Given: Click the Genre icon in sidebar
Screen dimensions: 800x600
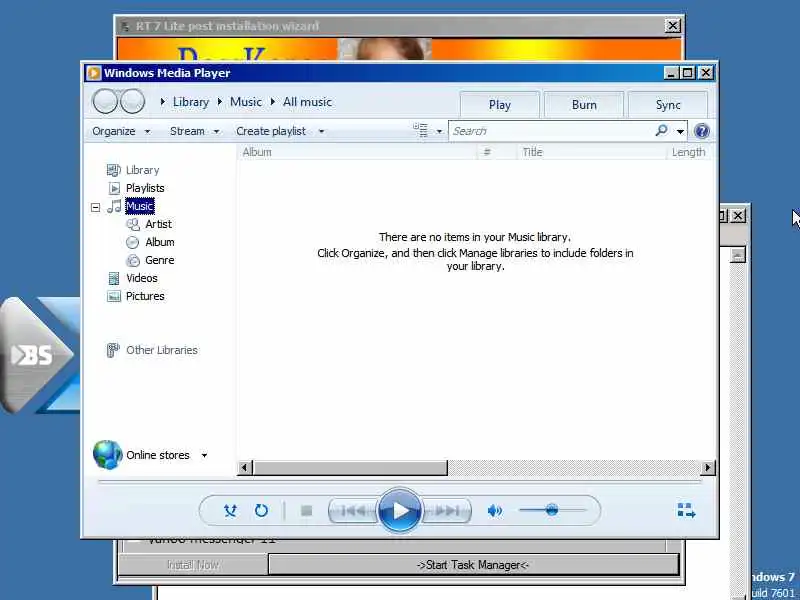Looking at the screenshot, I should 133,260.
